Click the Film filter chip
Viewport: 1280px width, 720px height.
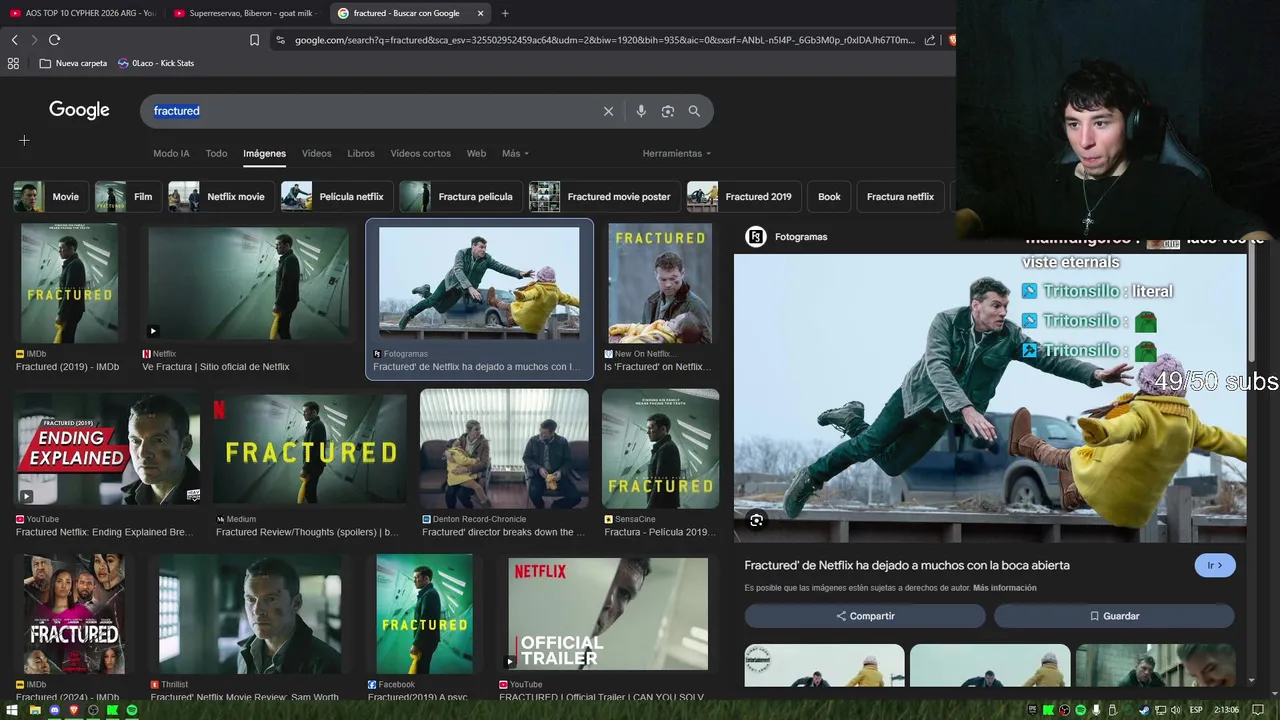tap(128, 197)
